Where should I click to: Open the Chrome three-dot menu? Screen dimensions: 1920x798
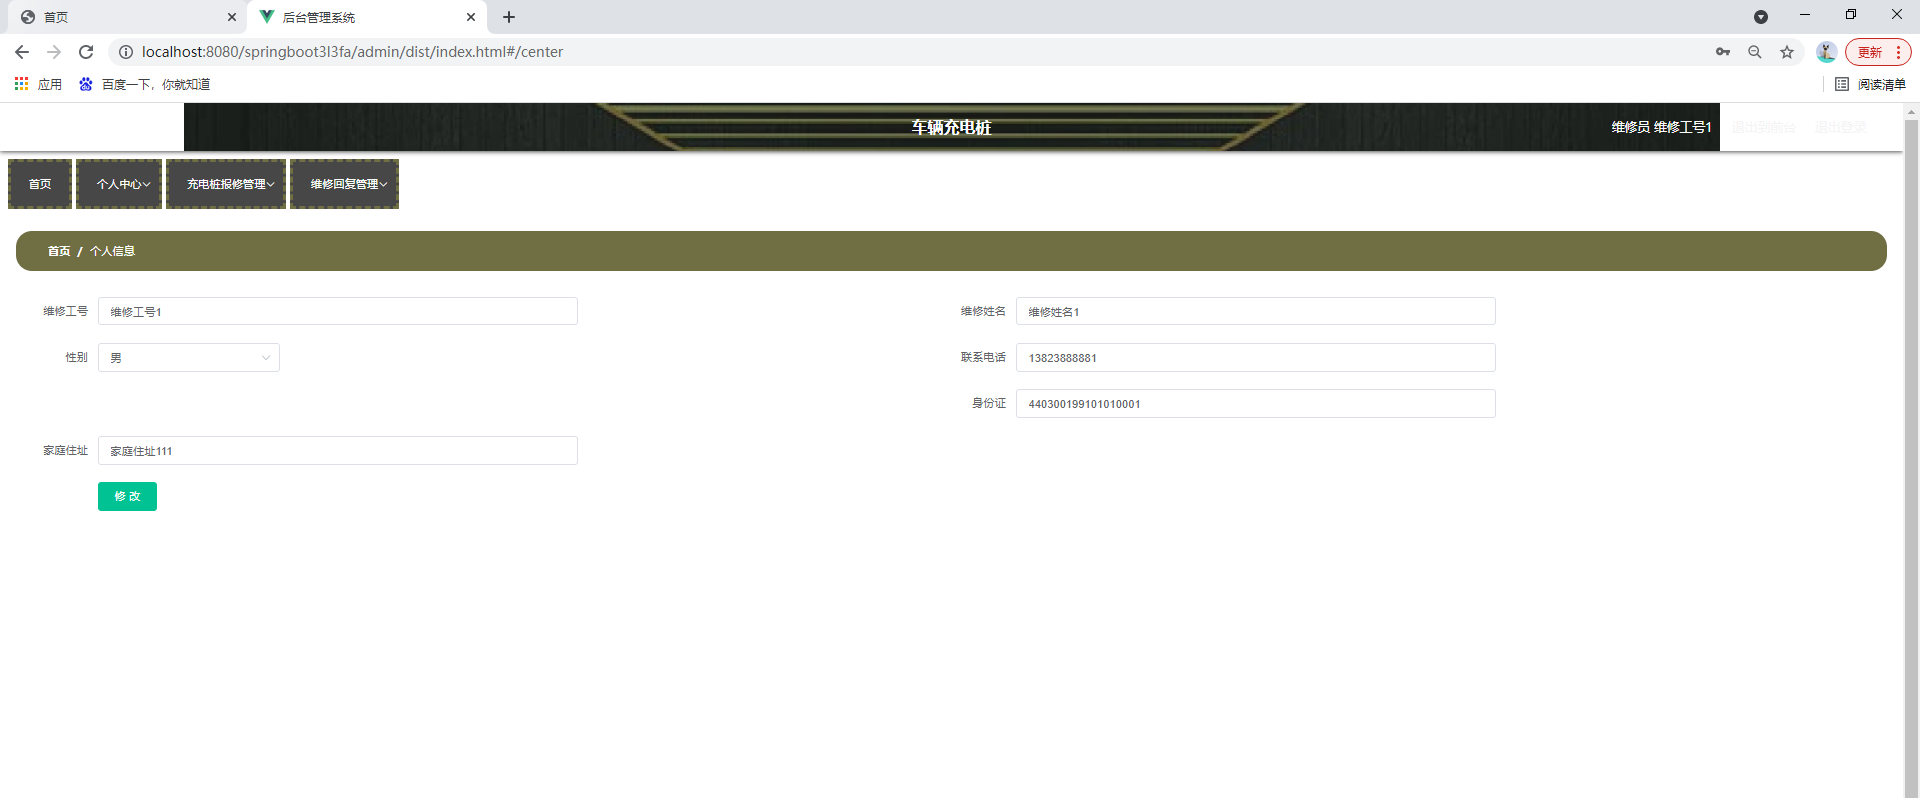coord(1898,52)
